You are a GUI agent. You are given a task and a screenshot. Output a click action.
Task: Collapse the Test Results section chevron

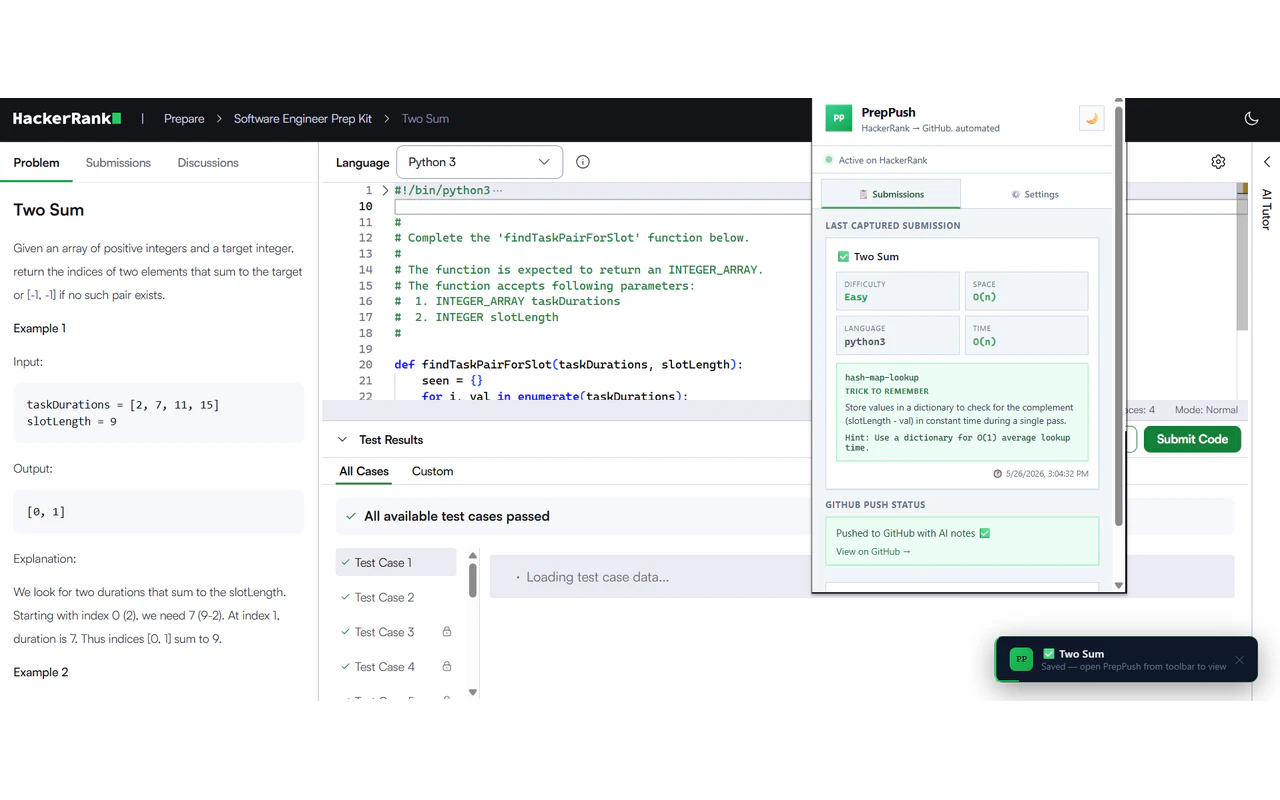[x=343, y=440]
